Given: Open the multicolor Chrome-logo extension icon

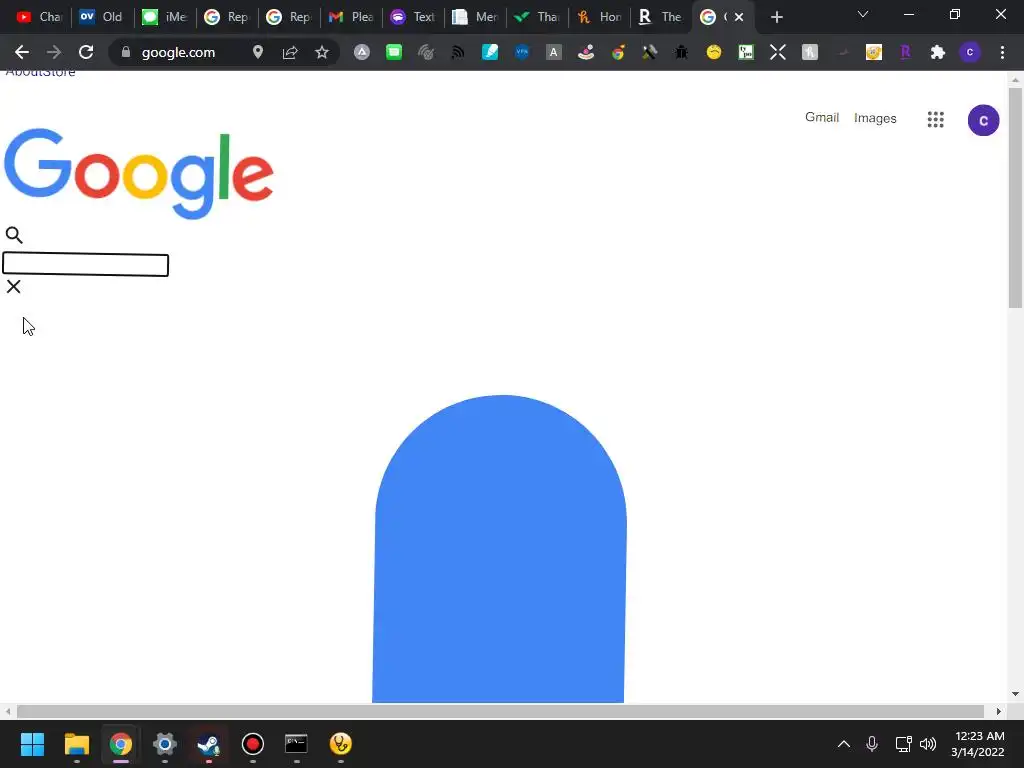Looking at the screenshot, I should point(618,52).
